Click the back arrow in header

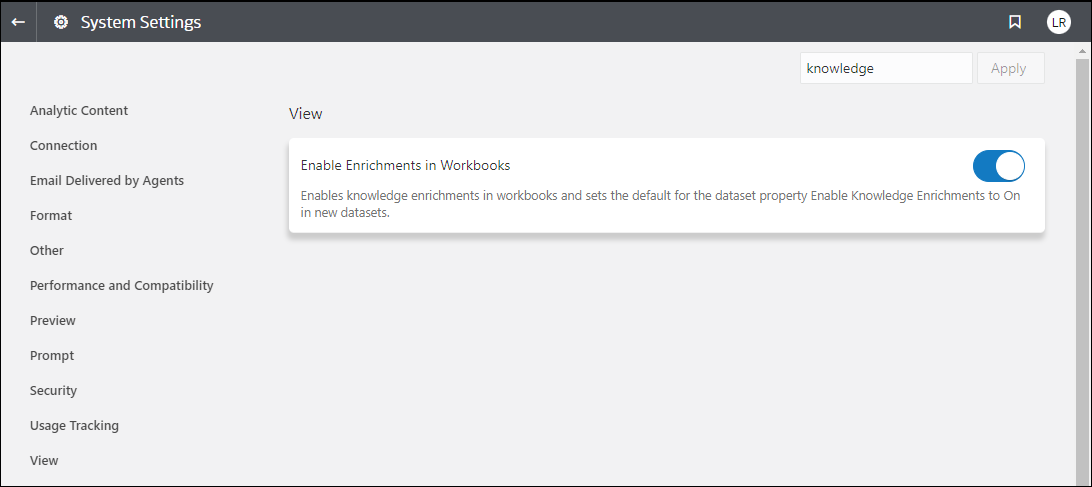tap(18, 22)
